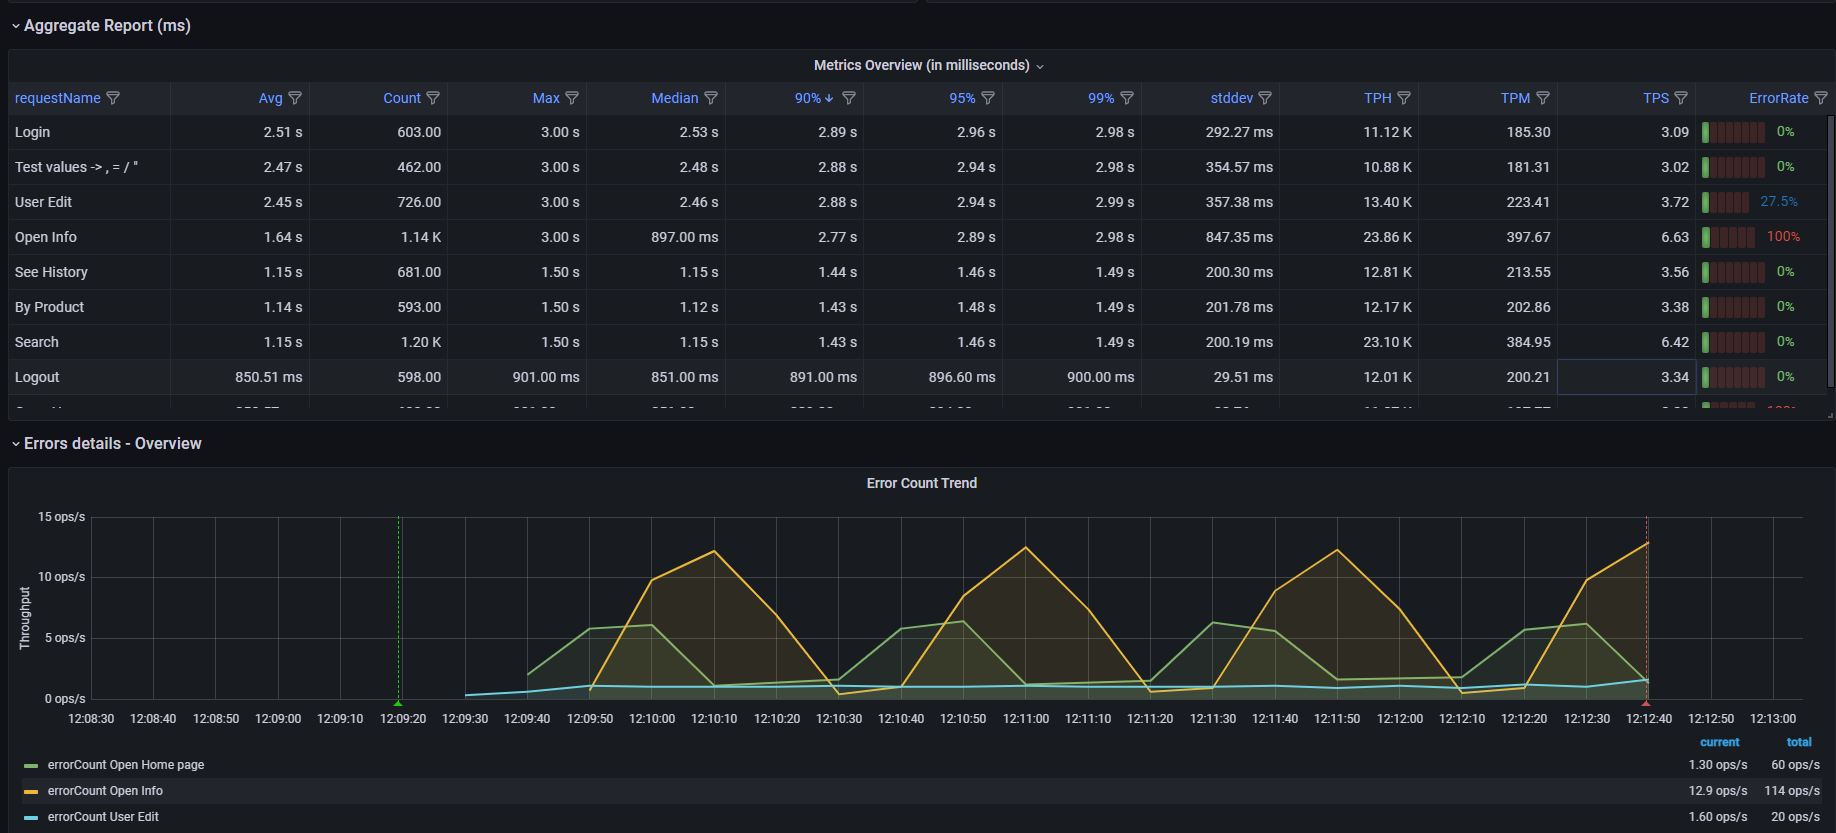Open filter icon for TPM column
Viewport: 1836px width, 833px height.
tap(1543, 98)
